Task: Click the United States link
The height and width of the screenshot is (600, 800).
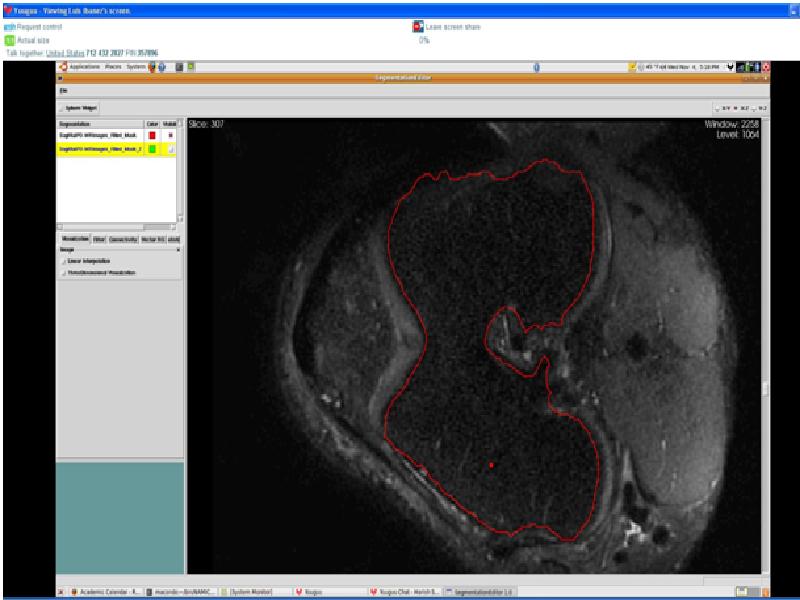Action: pyautogui.click(x=65, y=53)
